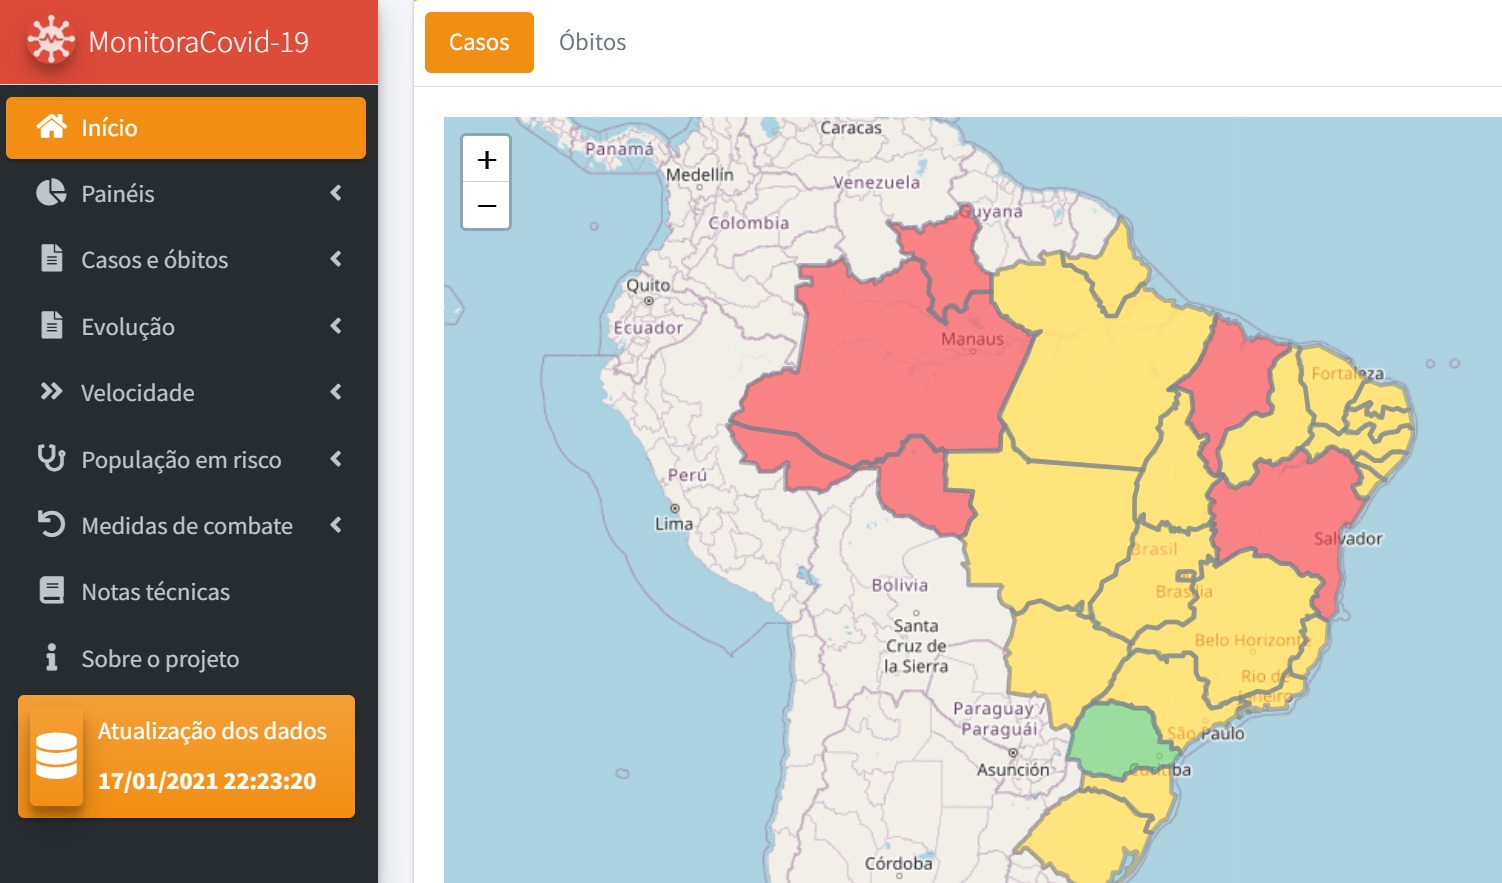Click the Medellín city label on map
This screenshot has width=1502, height=883.
tap(700, 174)
